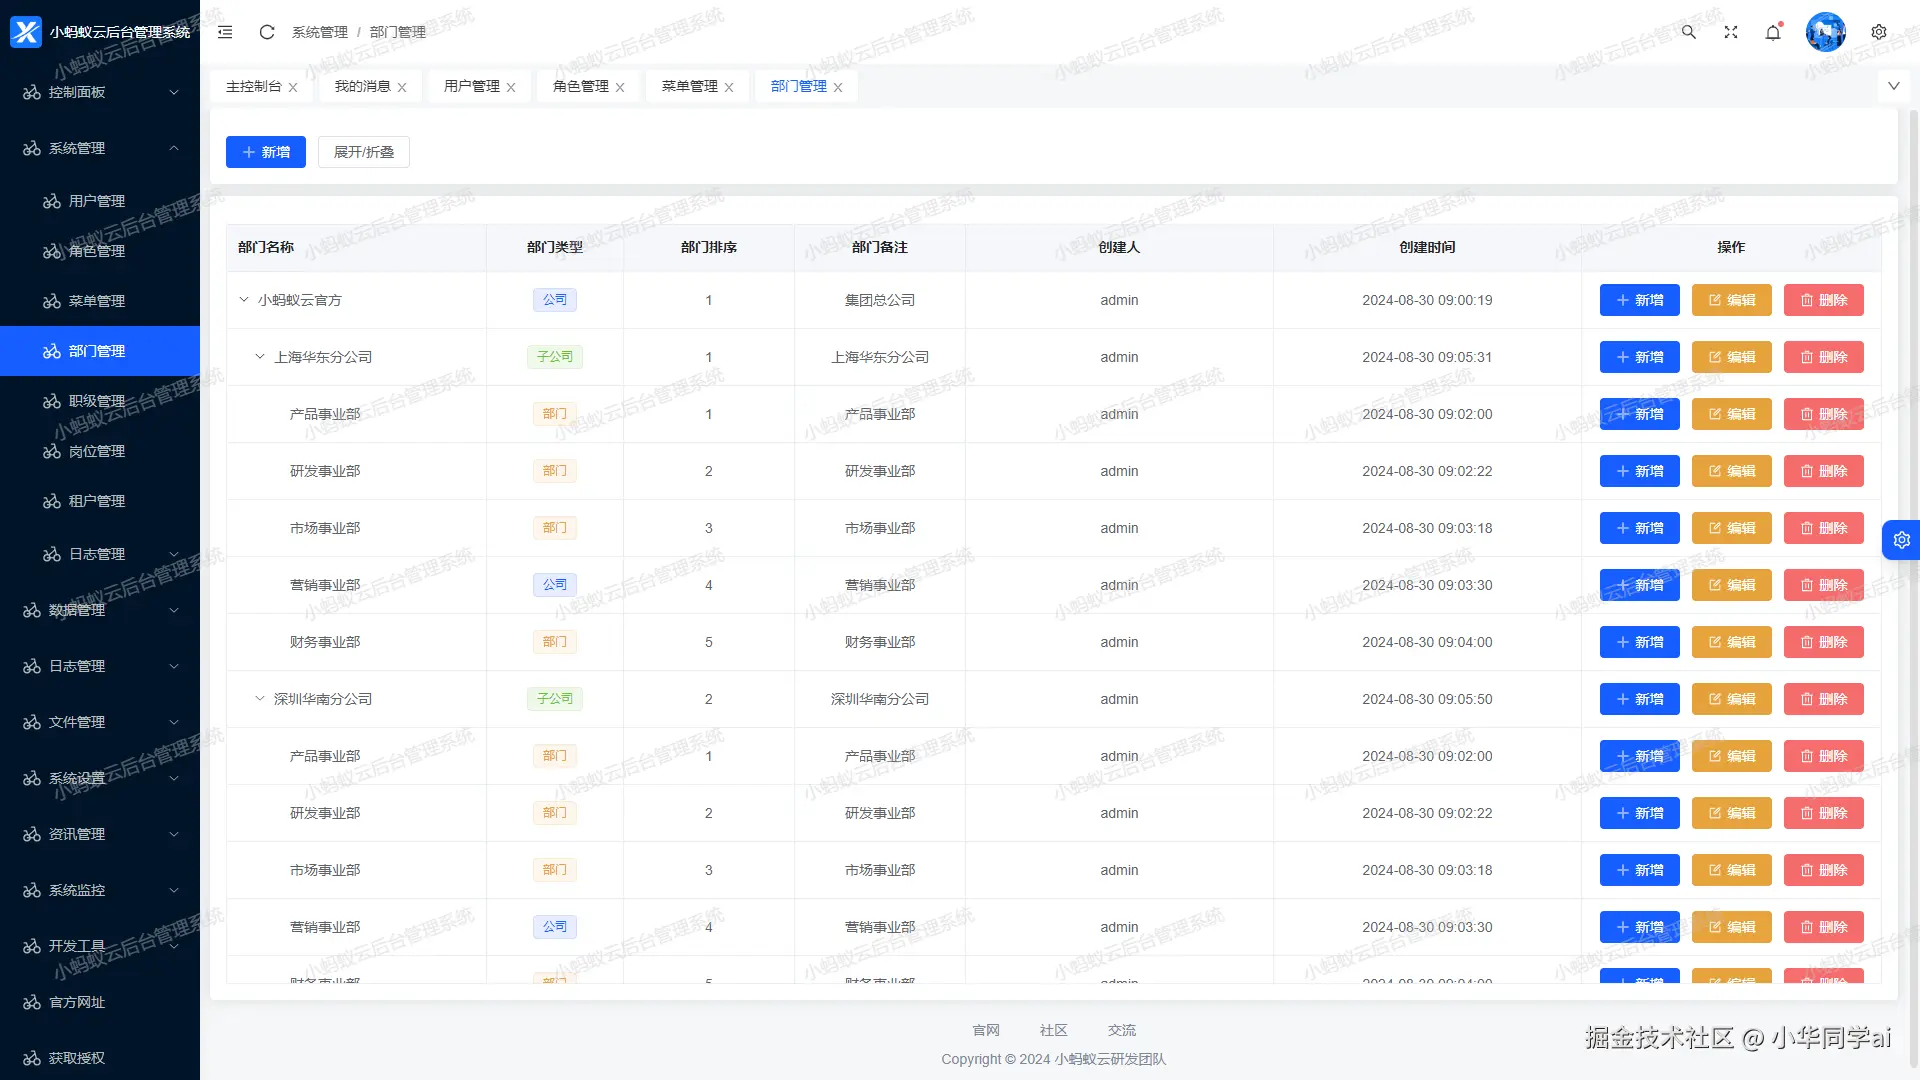The height and width of the screenshot is (1080, 1920).
Task: Click the top-right settings gear icon
Action: [x=1879, y=32]
